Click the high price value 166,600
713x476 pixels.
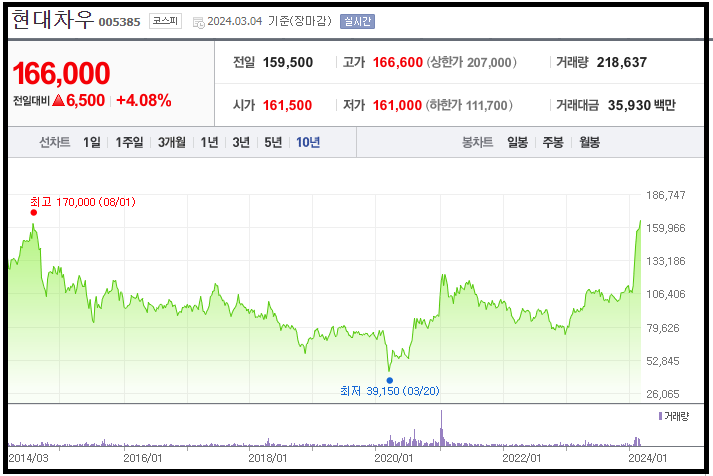pos(398,62)
